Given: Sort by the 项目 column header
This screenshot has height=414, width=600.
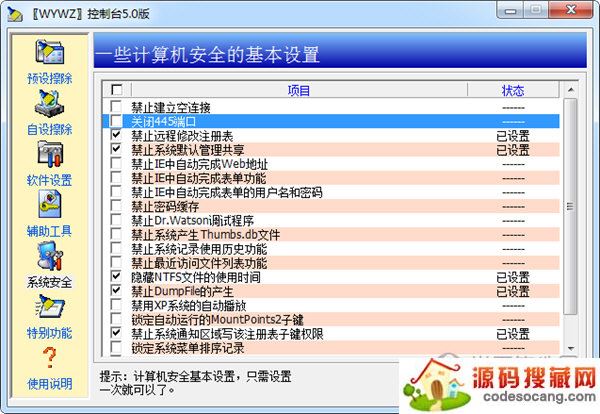Looking at the screenshot, I should 299,90.
